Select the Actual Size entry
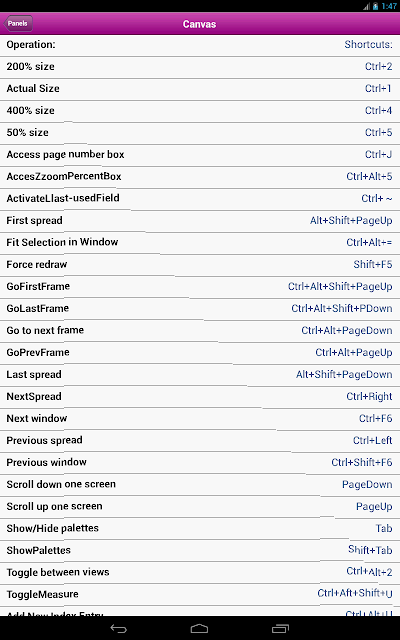This screenshot has height=640, width=400. (200, 89)
